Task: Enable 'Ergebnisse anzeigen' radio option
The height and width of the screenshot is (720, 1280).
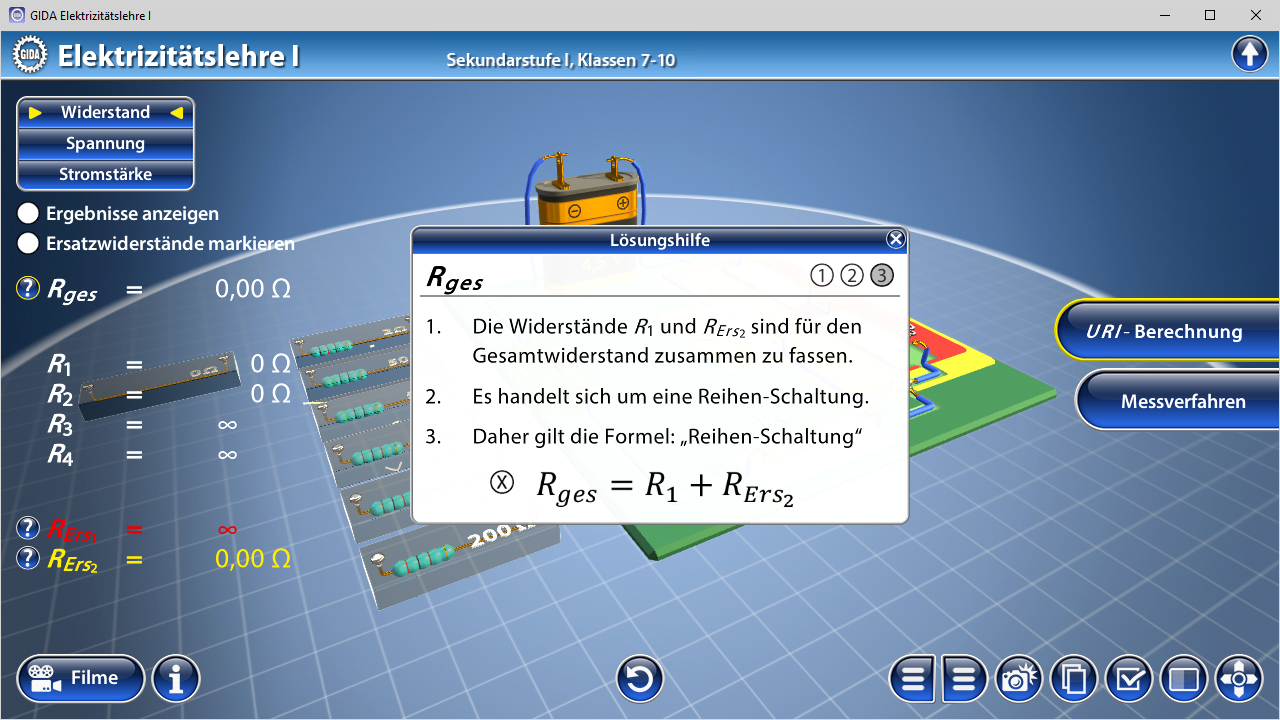Action: 29,213
